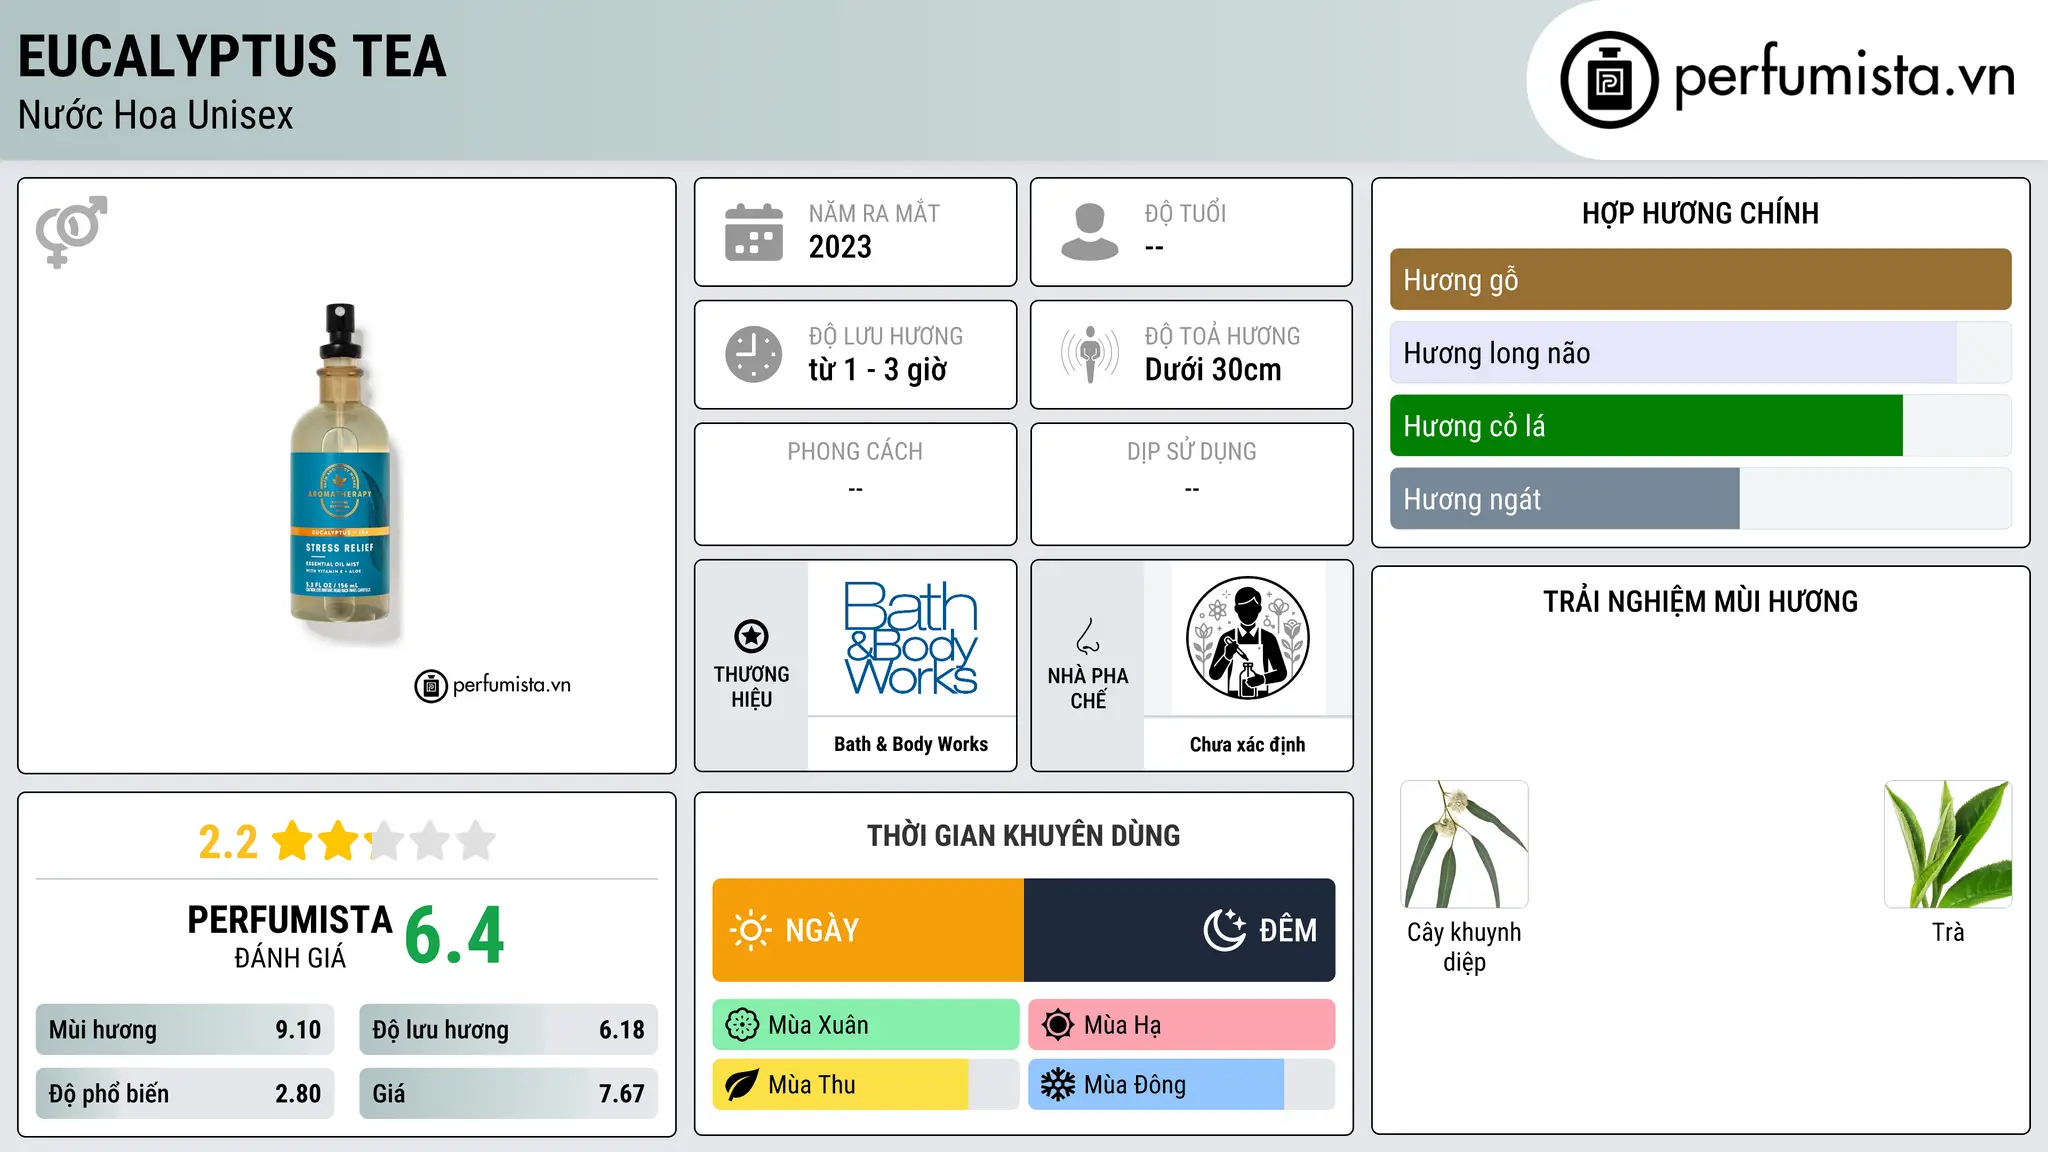Click the Hương gỗ accord bar
Image resolution: width=2048 pixels, height=1152 pixels.
1700,280
